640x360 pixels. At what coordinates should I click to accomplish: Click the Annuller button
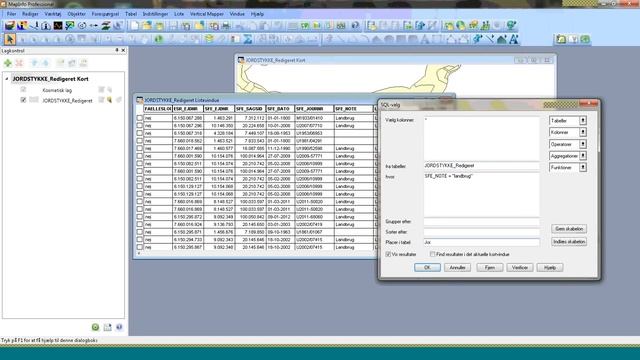pyautogui.click(x=457, y=267)
